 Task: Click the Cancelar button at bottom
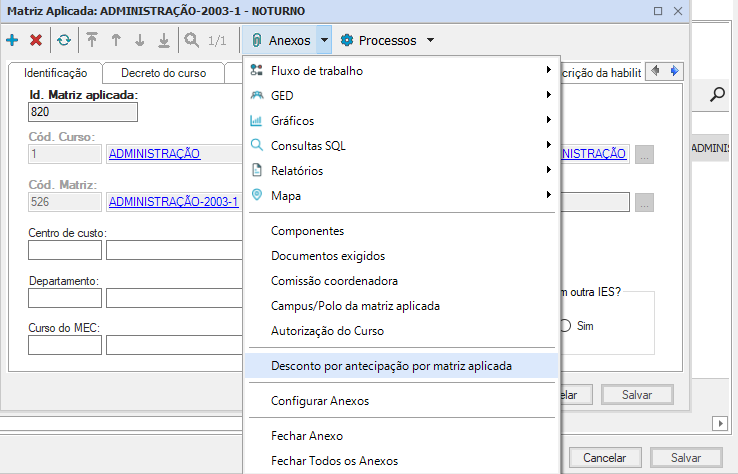click(604, 457)
